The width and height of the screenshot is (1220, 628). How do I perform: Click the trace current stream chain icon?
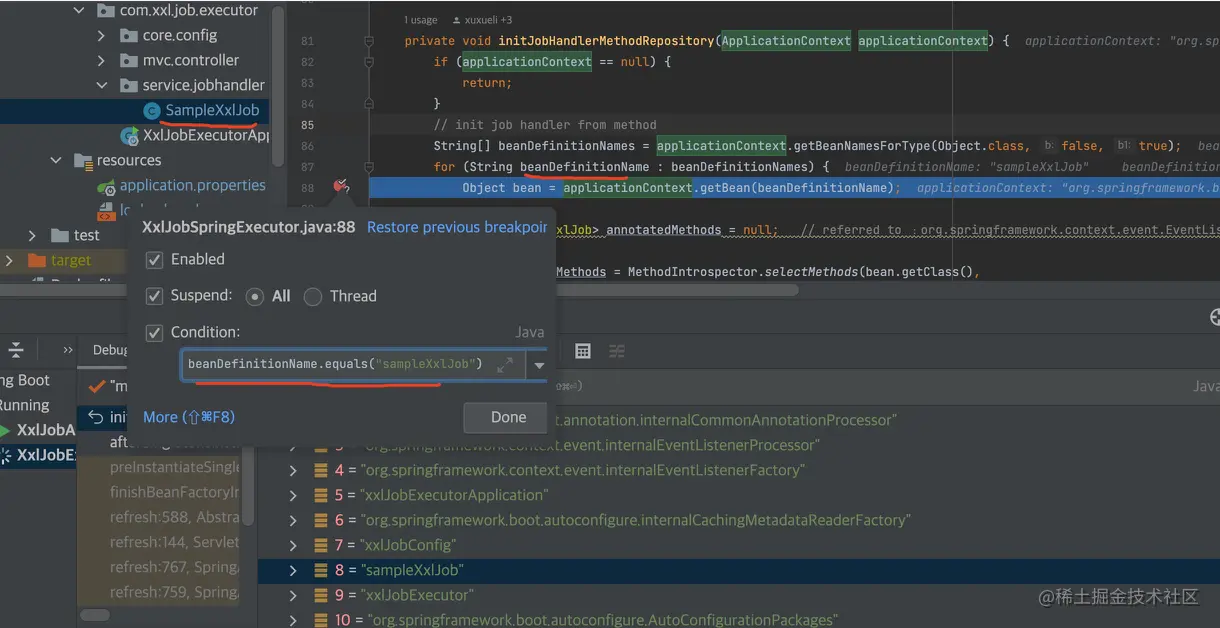click(x=617, y=351)
